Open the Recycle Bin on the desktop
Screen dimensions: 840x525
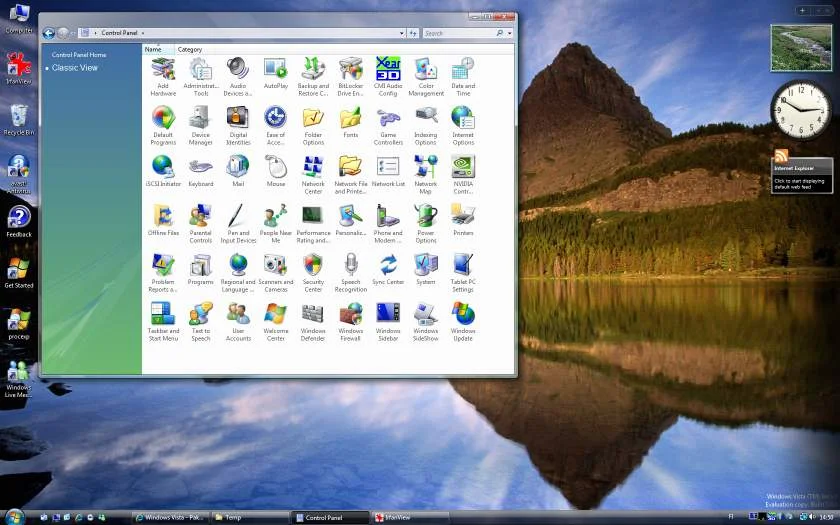(18, 117)
